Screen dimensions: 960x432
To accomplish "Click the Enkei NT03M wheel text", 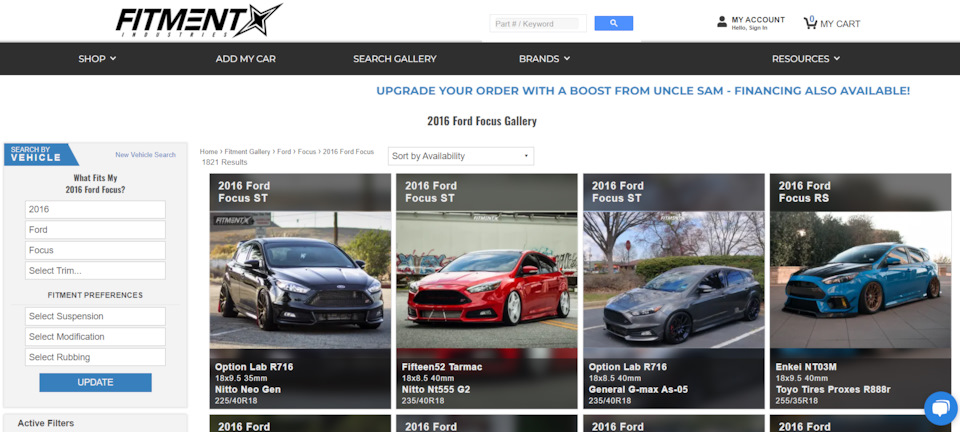I will pyautogui.click(x=806, y=367).
